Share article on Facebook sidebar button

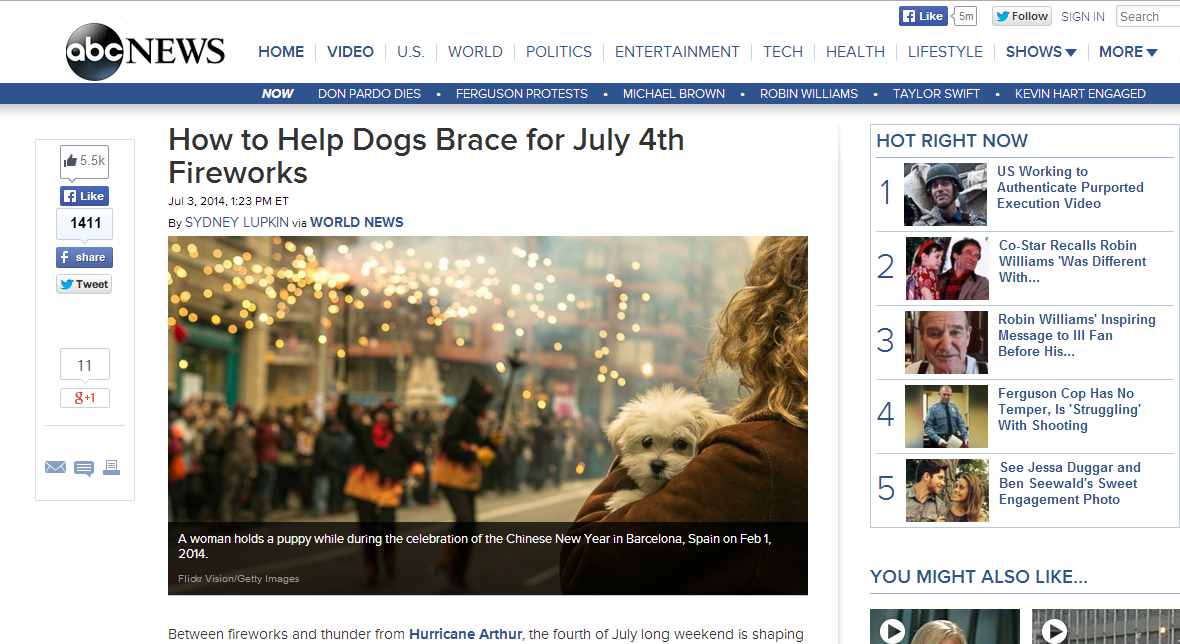click(84, 257)
